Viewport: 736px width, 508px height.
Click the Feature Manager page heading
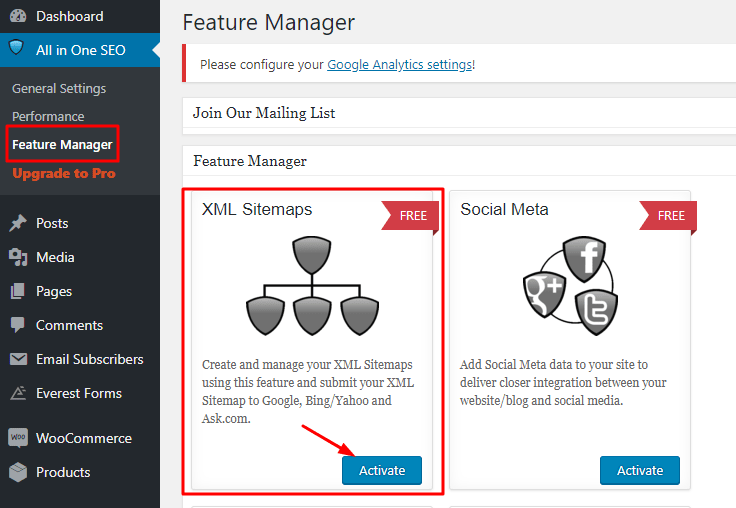pos(268,23)
